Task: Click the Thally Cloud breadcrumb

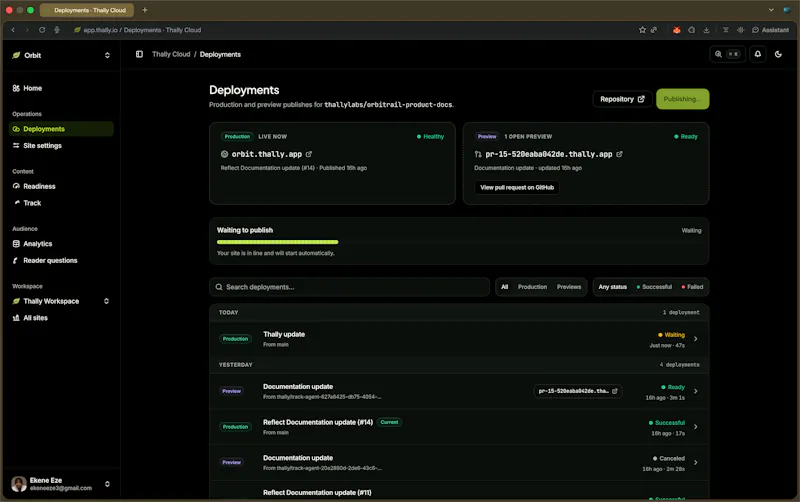Action: pos(171,54)
